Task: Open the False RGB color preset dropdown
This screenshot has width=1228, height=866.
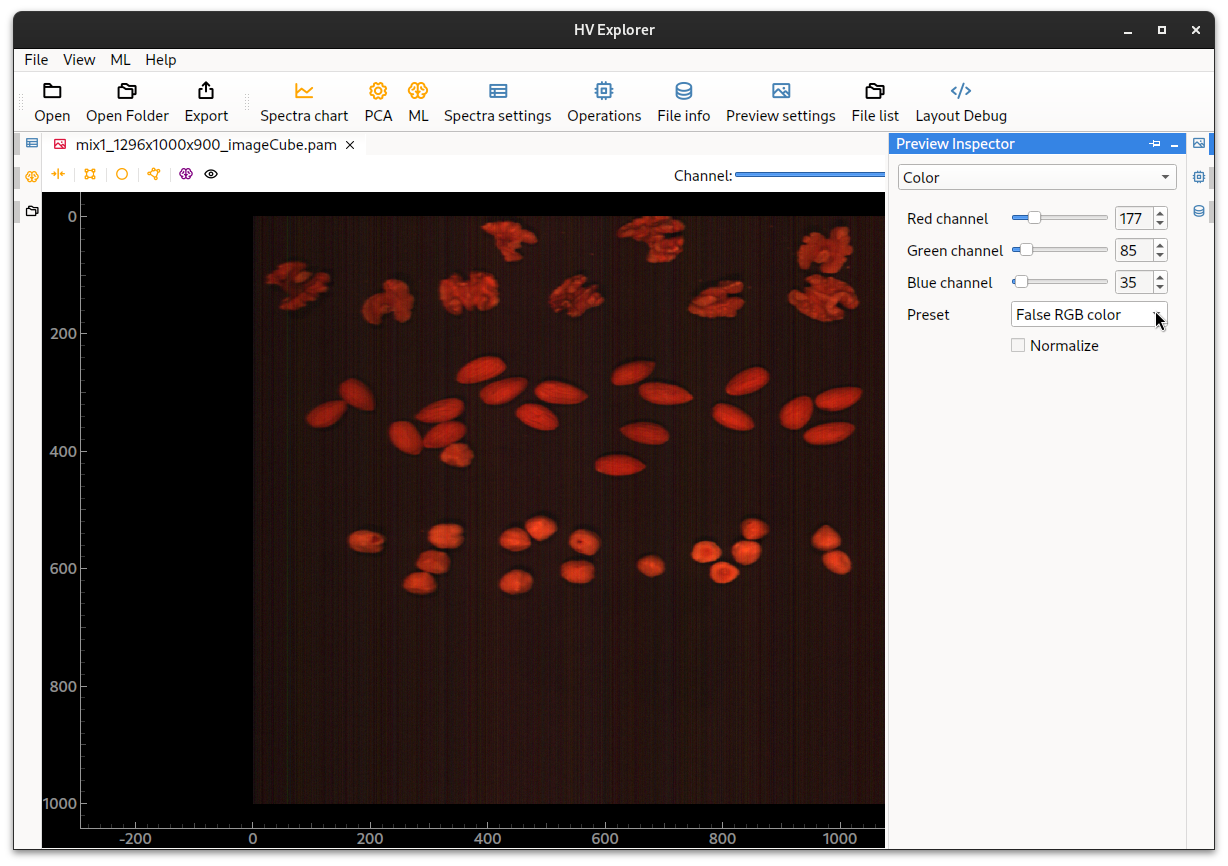Action: click(x=1089, y=314)
